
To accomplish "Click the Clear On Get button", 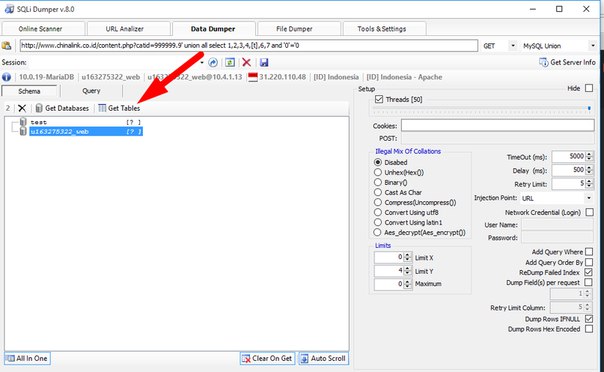I will tap(267, 359).
